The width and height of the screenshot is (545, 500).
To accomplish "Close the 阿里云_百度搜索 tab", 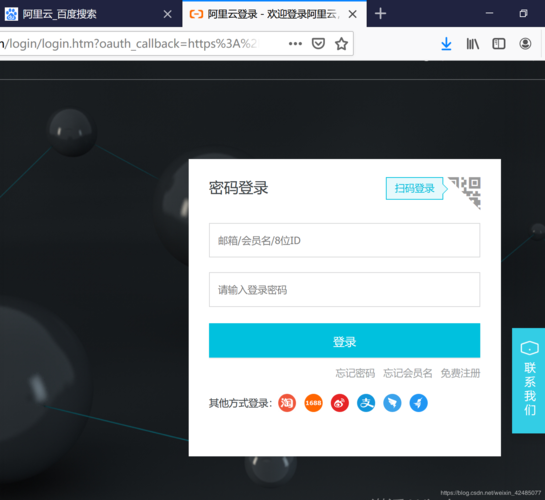I will pyautogui.click(x=168, y=14).
